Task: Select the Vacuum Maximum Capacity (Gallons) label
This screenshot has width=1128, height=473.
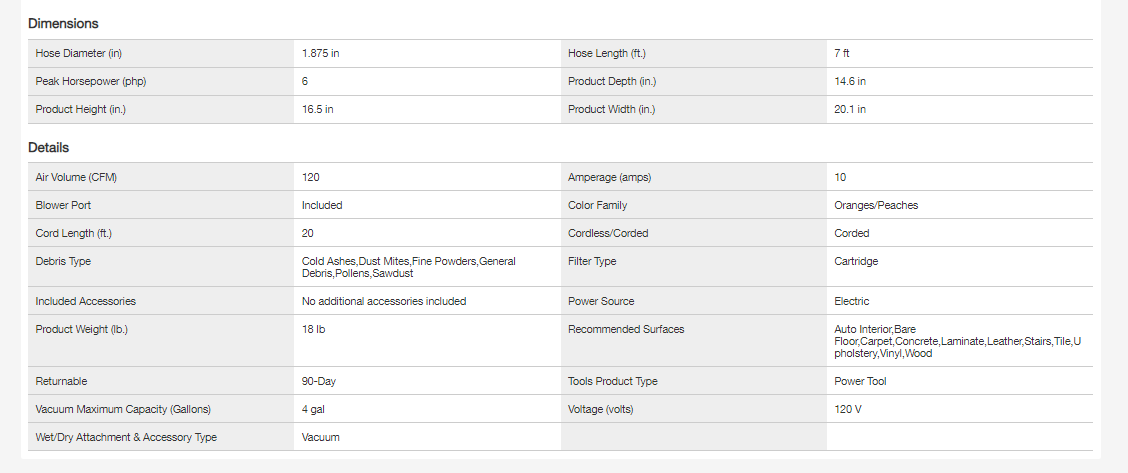Action: [123, 409]
